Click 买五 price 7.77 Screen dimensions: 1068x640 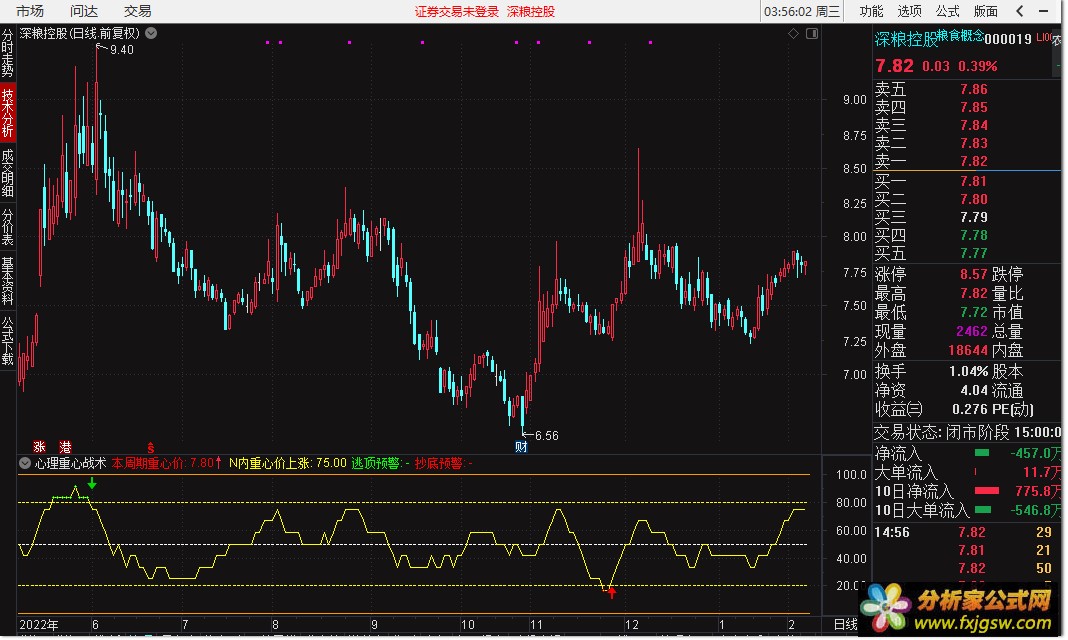tap(973, 253)
